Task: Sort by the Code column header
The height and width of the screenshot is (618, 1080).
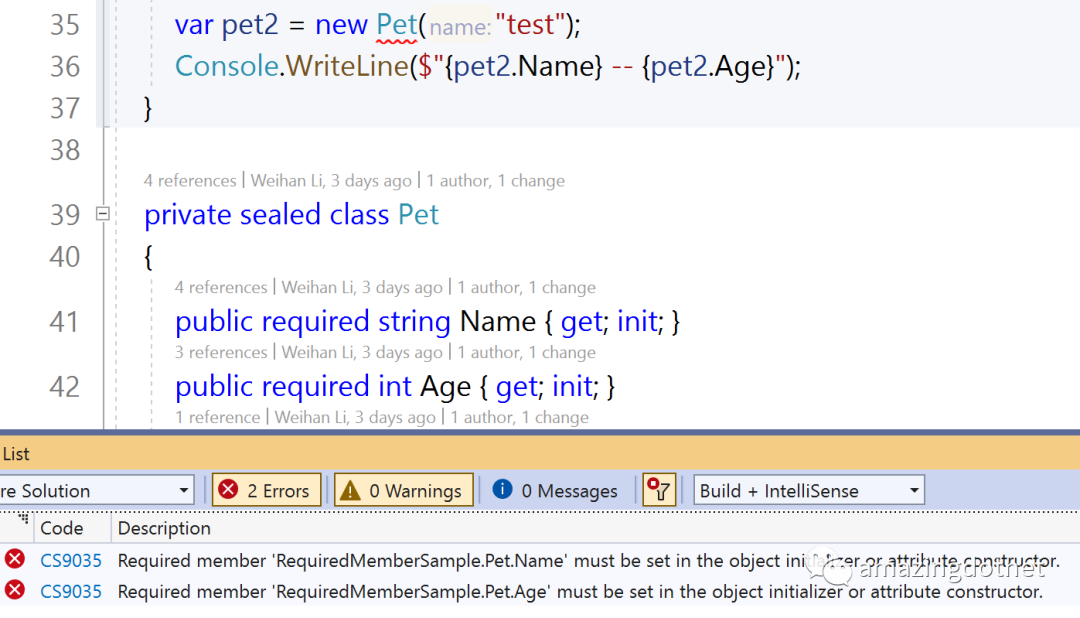Action: coord(61,528)
